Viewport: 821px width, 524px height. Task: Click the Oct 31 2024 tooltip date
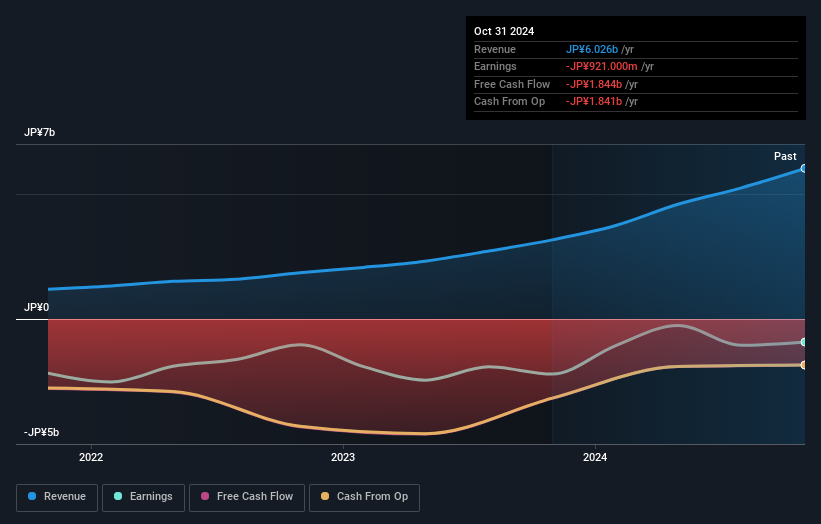tap(504, 31)
